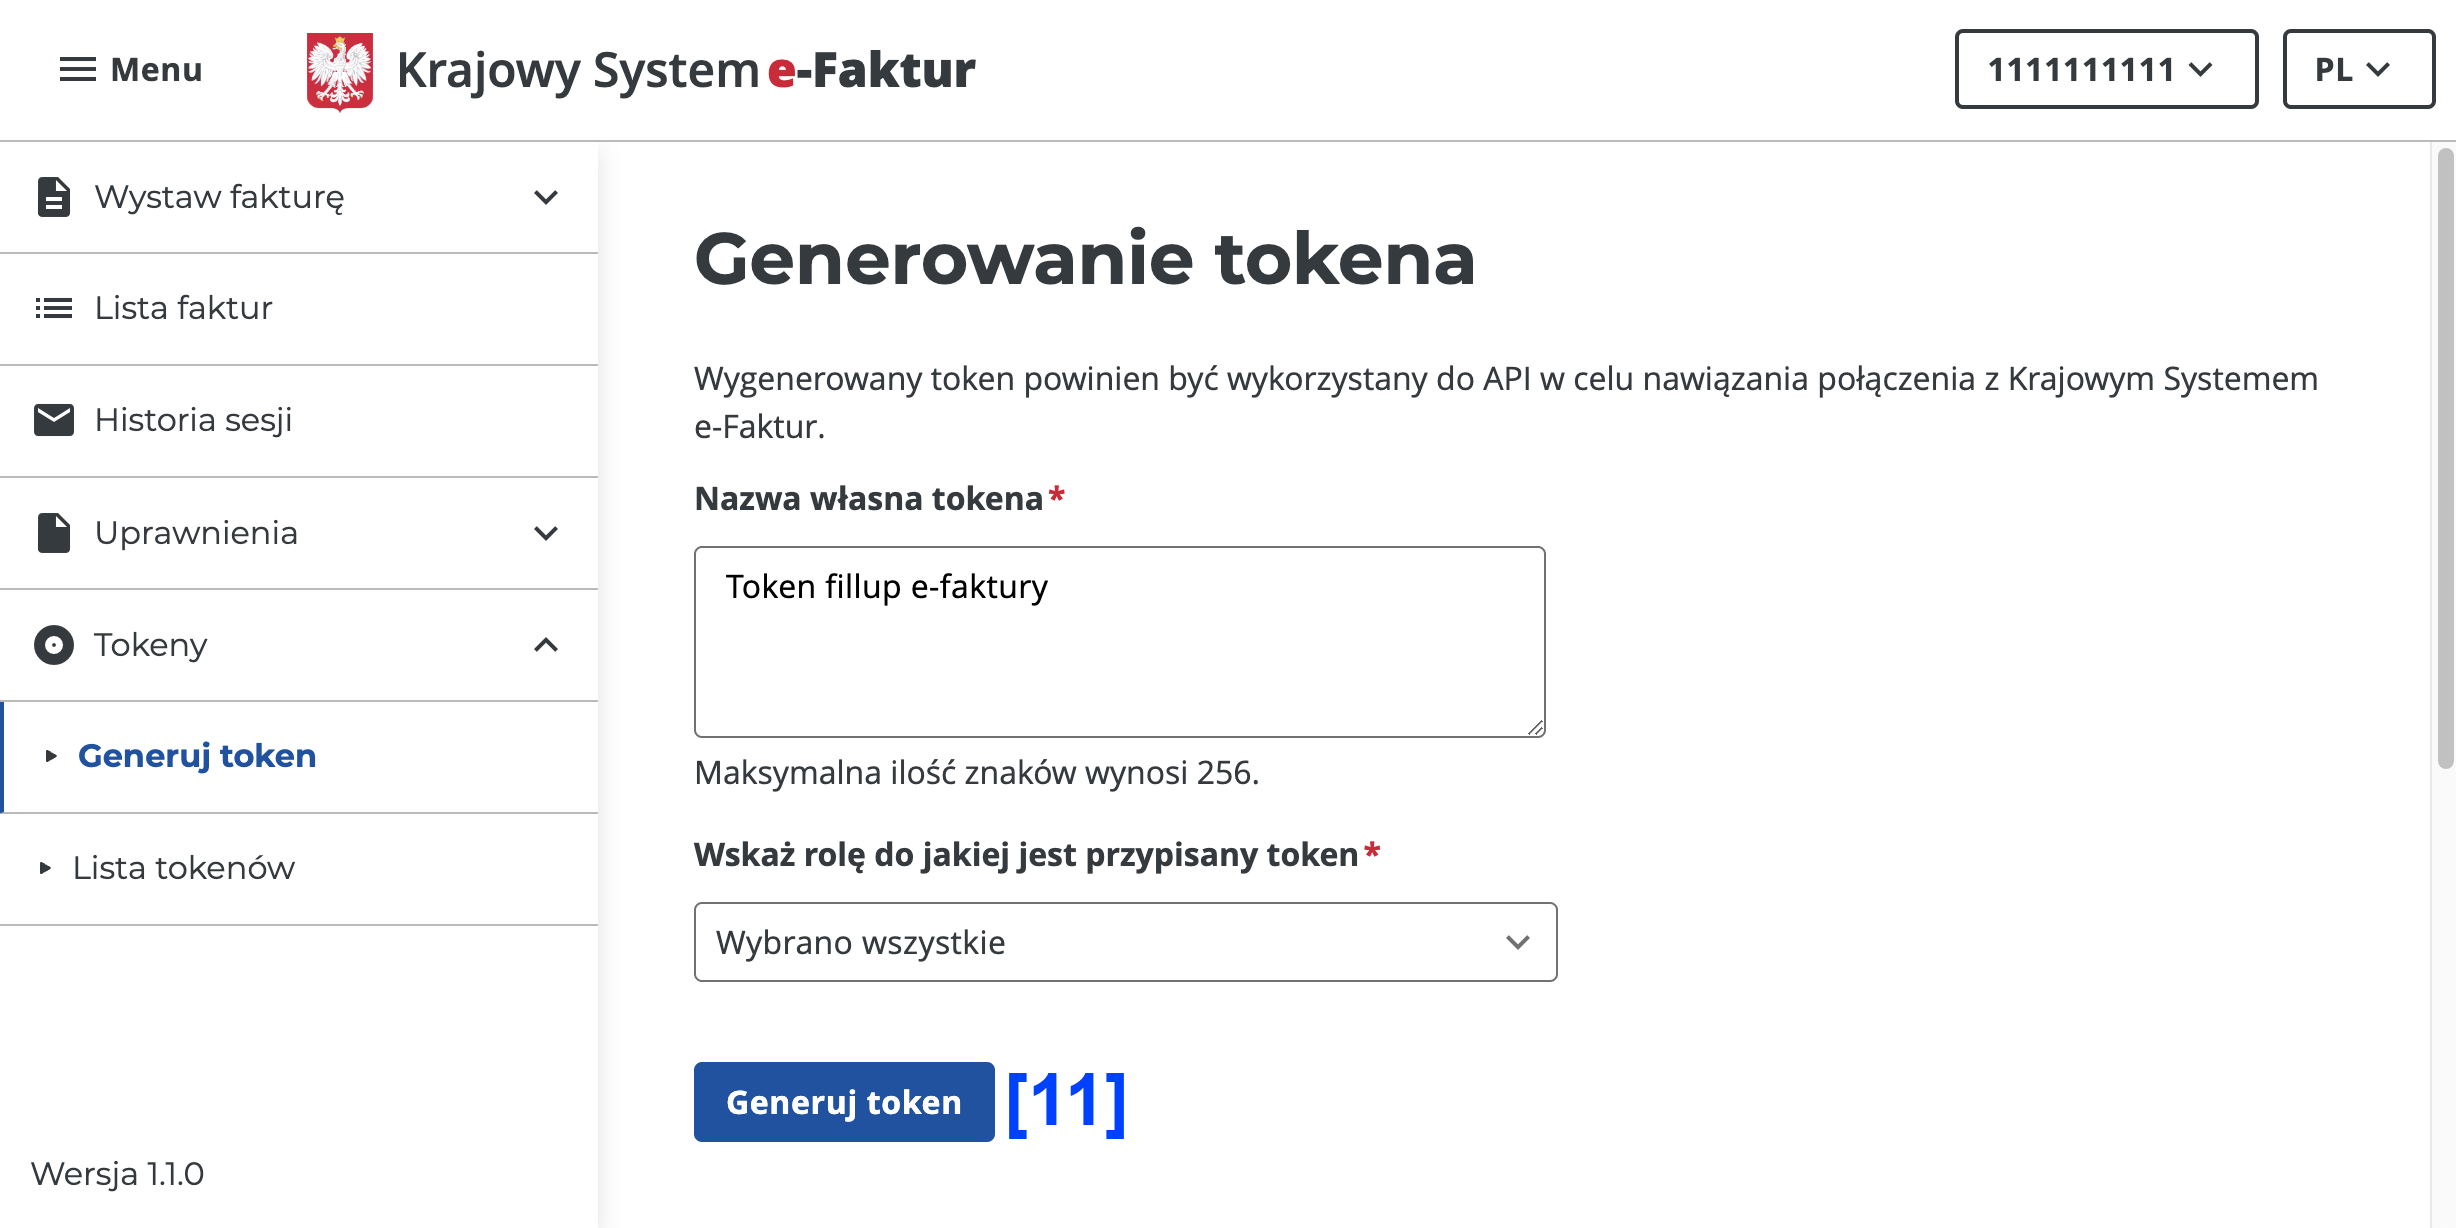This screenshot has width=2456, height=1228.
Task: Expand the Uprawnienia section chevron
Action: [x=546, y=533]
